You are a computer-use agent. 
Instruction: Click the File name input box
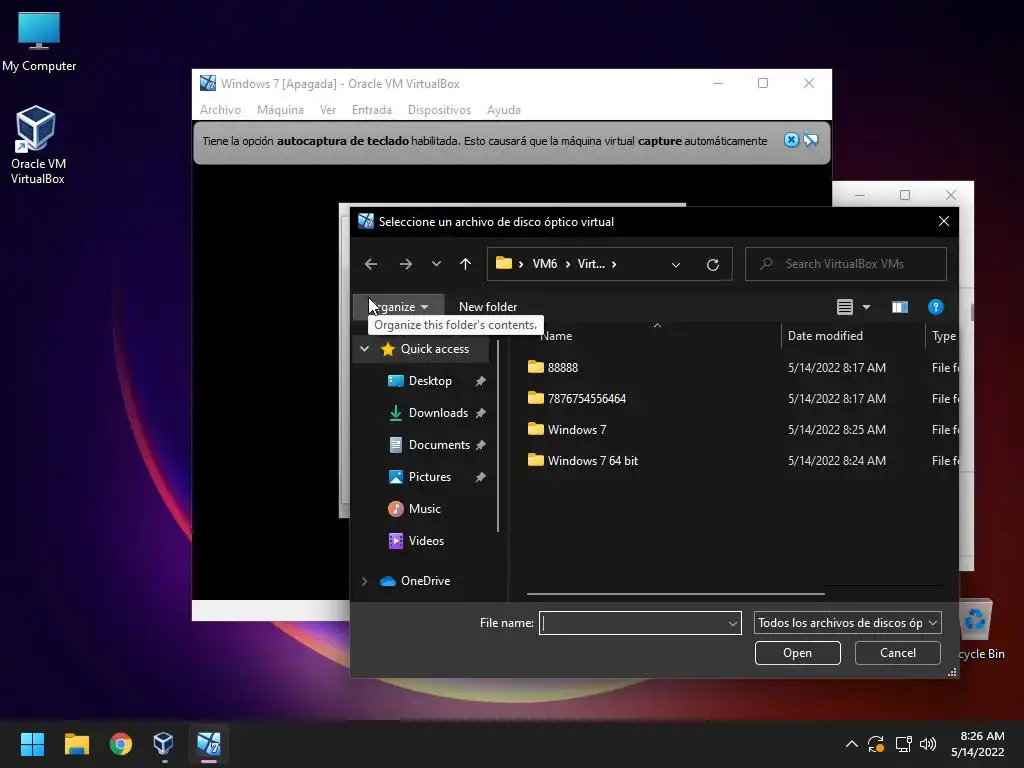click(633, 623)
